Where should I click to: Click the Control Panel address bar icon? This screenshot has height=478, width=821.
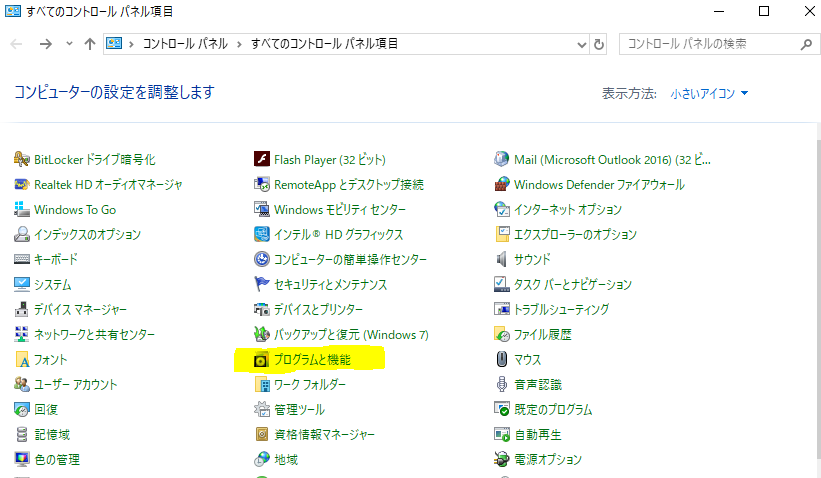click(114, 43)
